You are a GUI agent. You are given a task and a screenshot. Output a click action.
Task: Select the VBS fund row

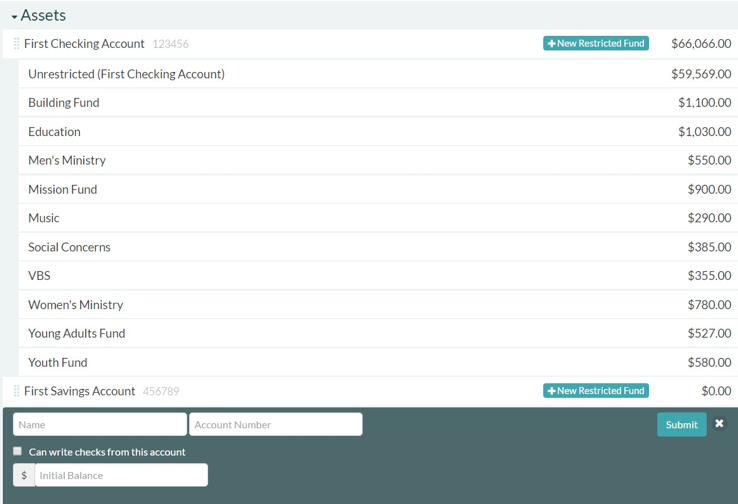click(x=39, y=276)
